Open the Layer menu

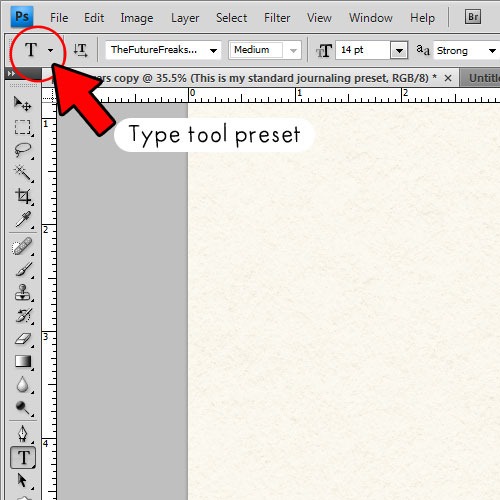click(x=185, y=18)
